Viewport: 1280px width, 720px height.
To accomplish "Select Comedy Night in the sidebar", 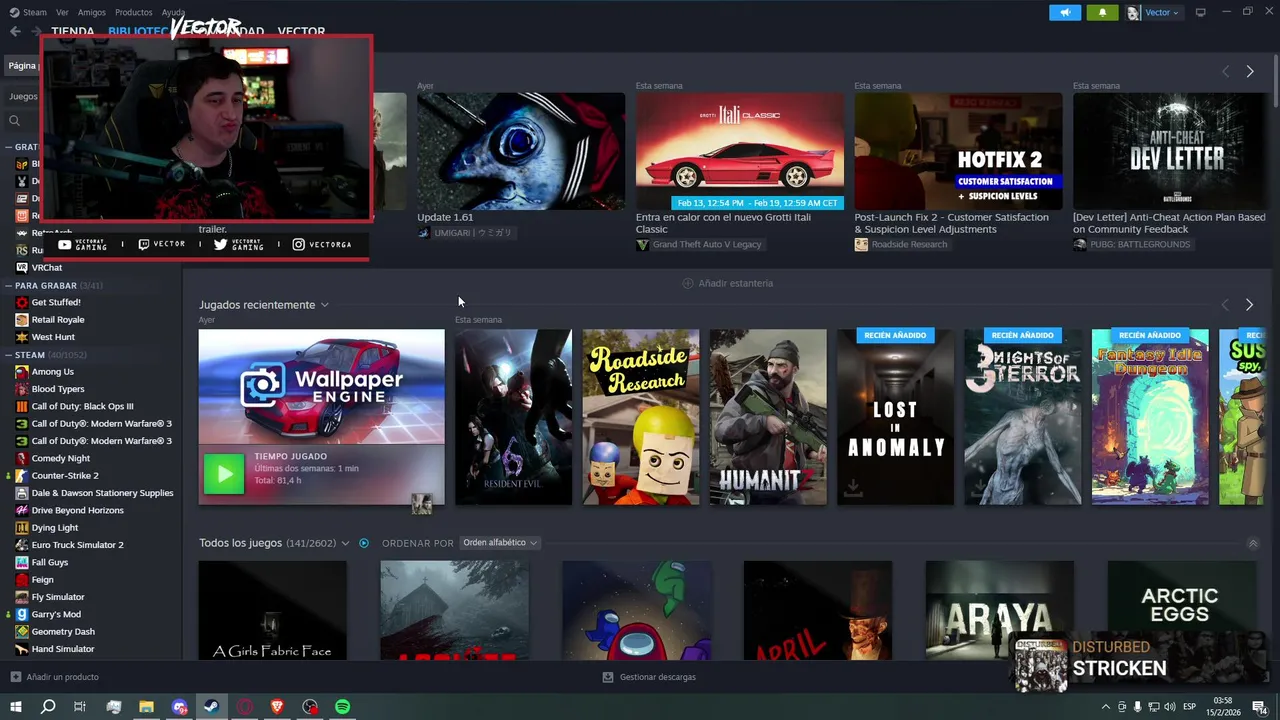I will (60, 458).
